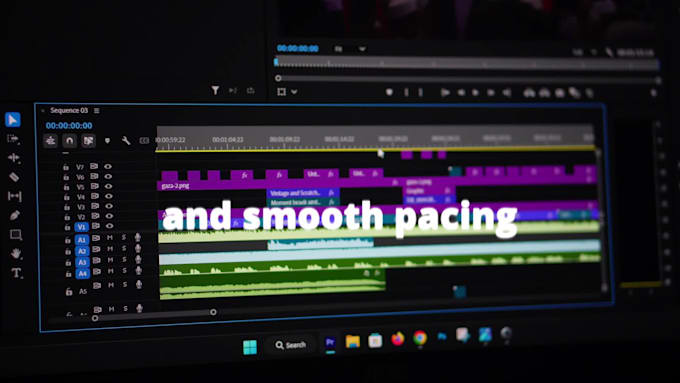Toggle lock on track A5

point(69,292)
